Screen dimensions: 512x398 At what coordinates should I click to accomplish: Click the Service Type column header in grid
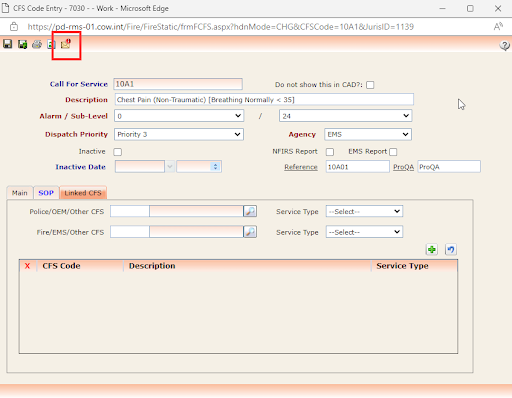click(402, 266)
